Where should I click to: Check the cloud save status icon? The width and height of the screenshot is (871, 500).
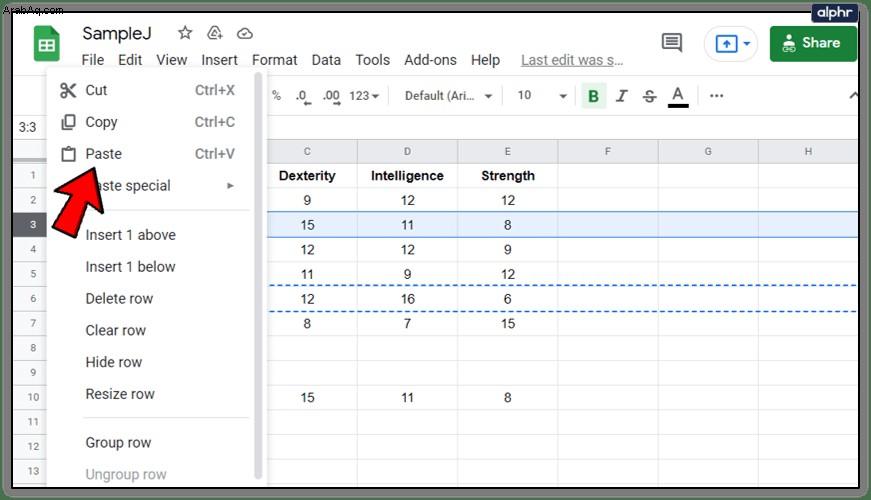point(245,34)
